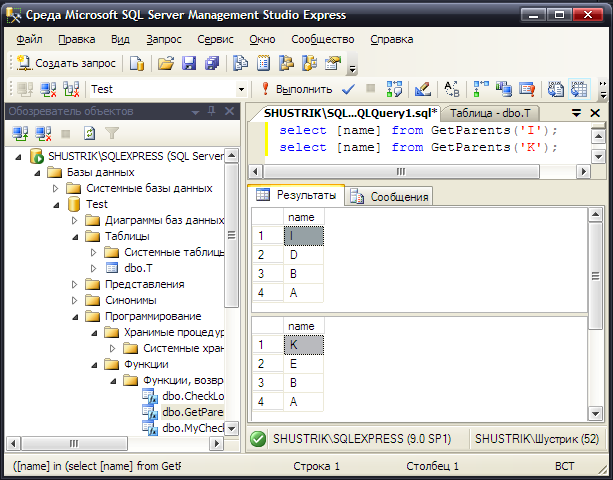Viewport: 613px width, 480px height.
Task: Switch to Results to Grid output
Action: pyautogui.click(x=579, y=89)
